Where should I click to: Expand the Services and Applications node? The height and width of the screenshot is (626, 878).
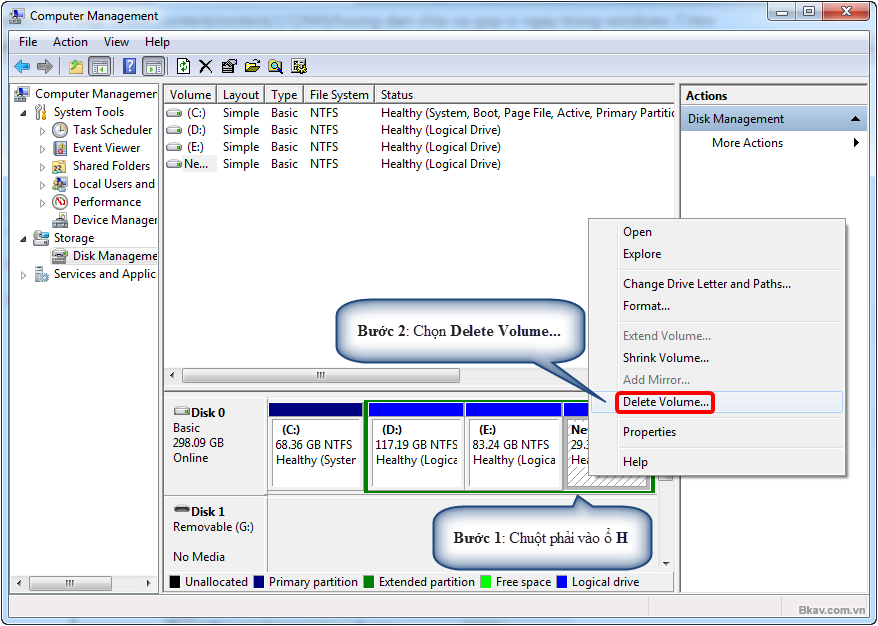[23, 273]
